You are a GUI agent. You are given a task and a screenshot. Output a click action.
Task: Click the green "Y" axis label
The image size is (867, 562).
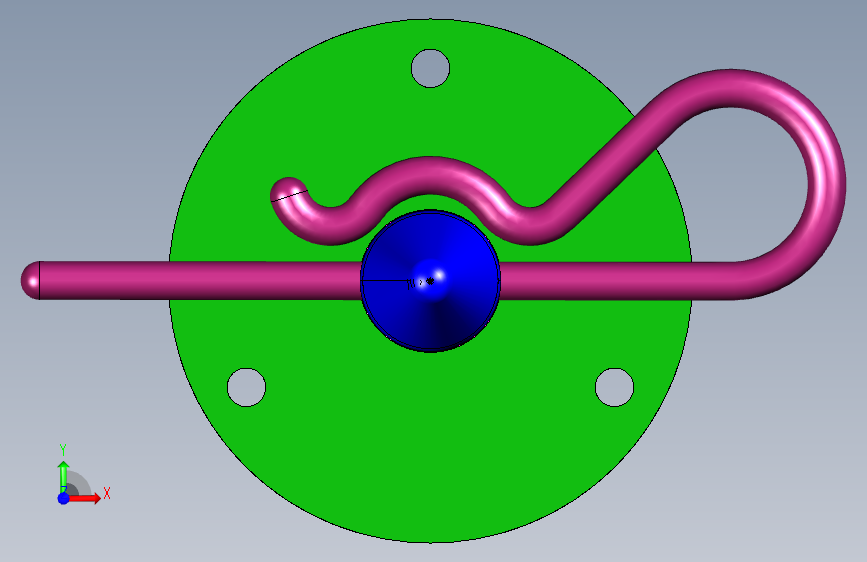(x=63, y=450)
